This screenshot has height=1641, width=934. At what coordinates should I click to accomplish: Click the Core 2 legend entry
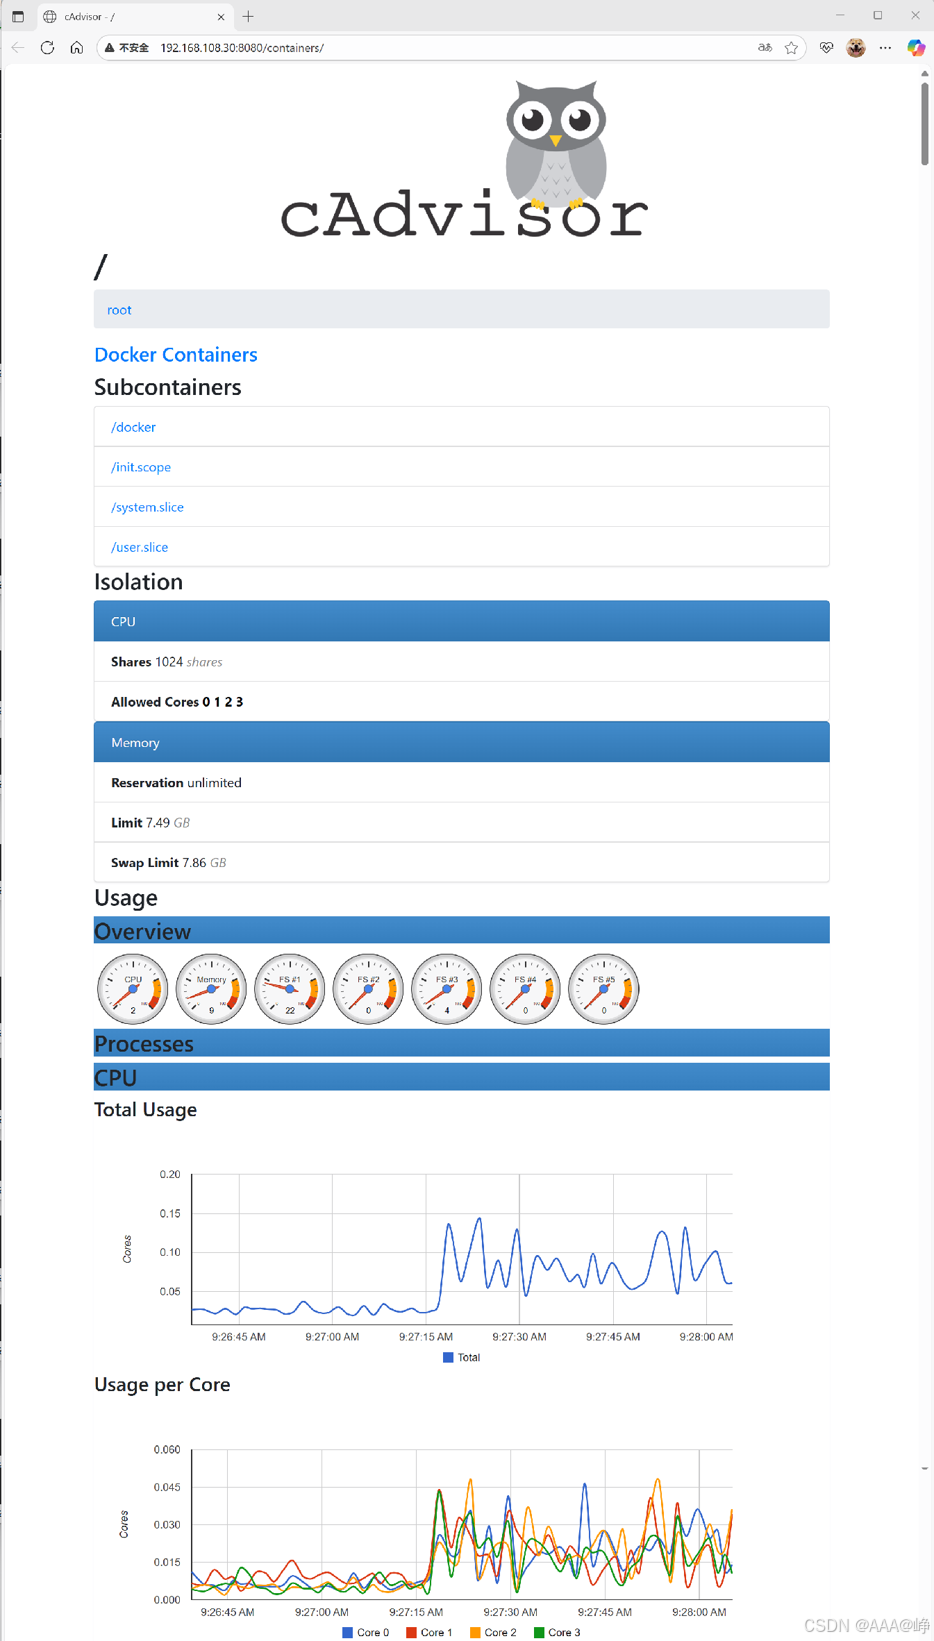coord(493,1632)
